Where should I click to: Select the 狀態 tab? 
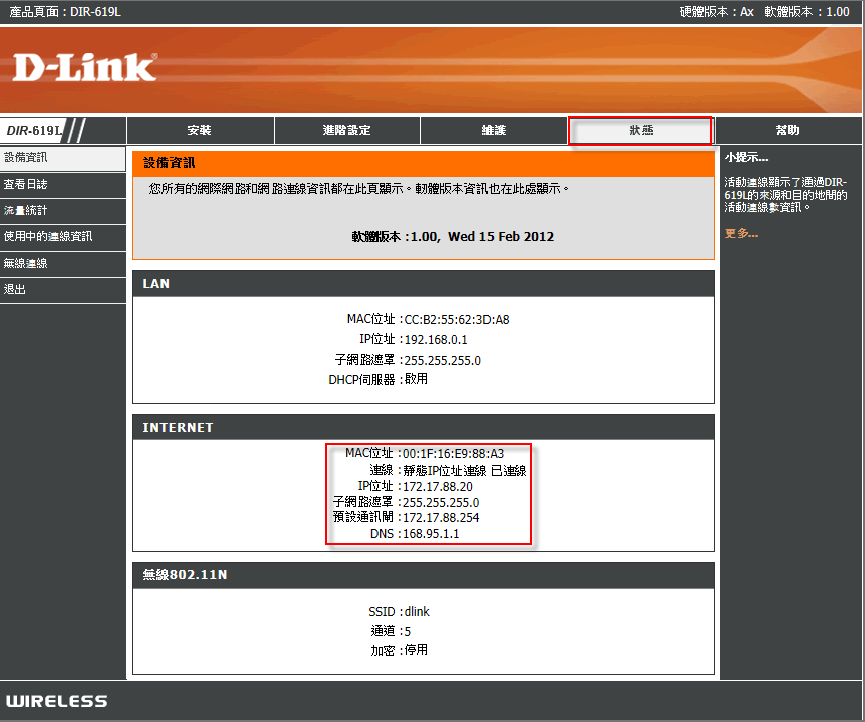tap(641, 130)
